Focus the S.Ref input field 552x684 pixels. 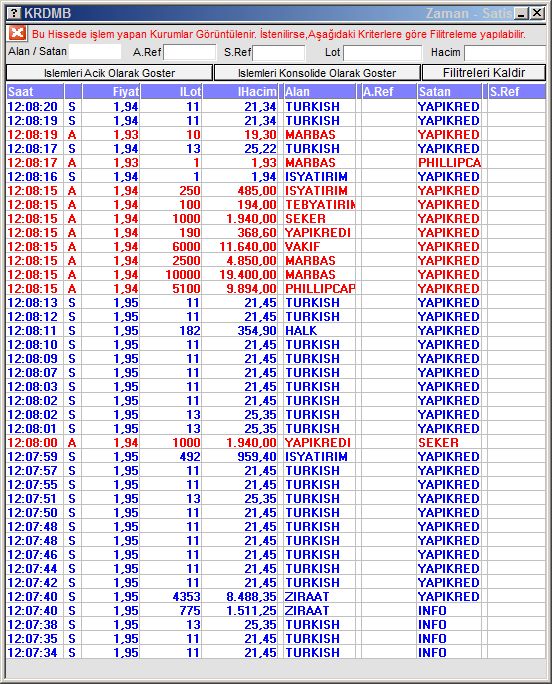279,52
